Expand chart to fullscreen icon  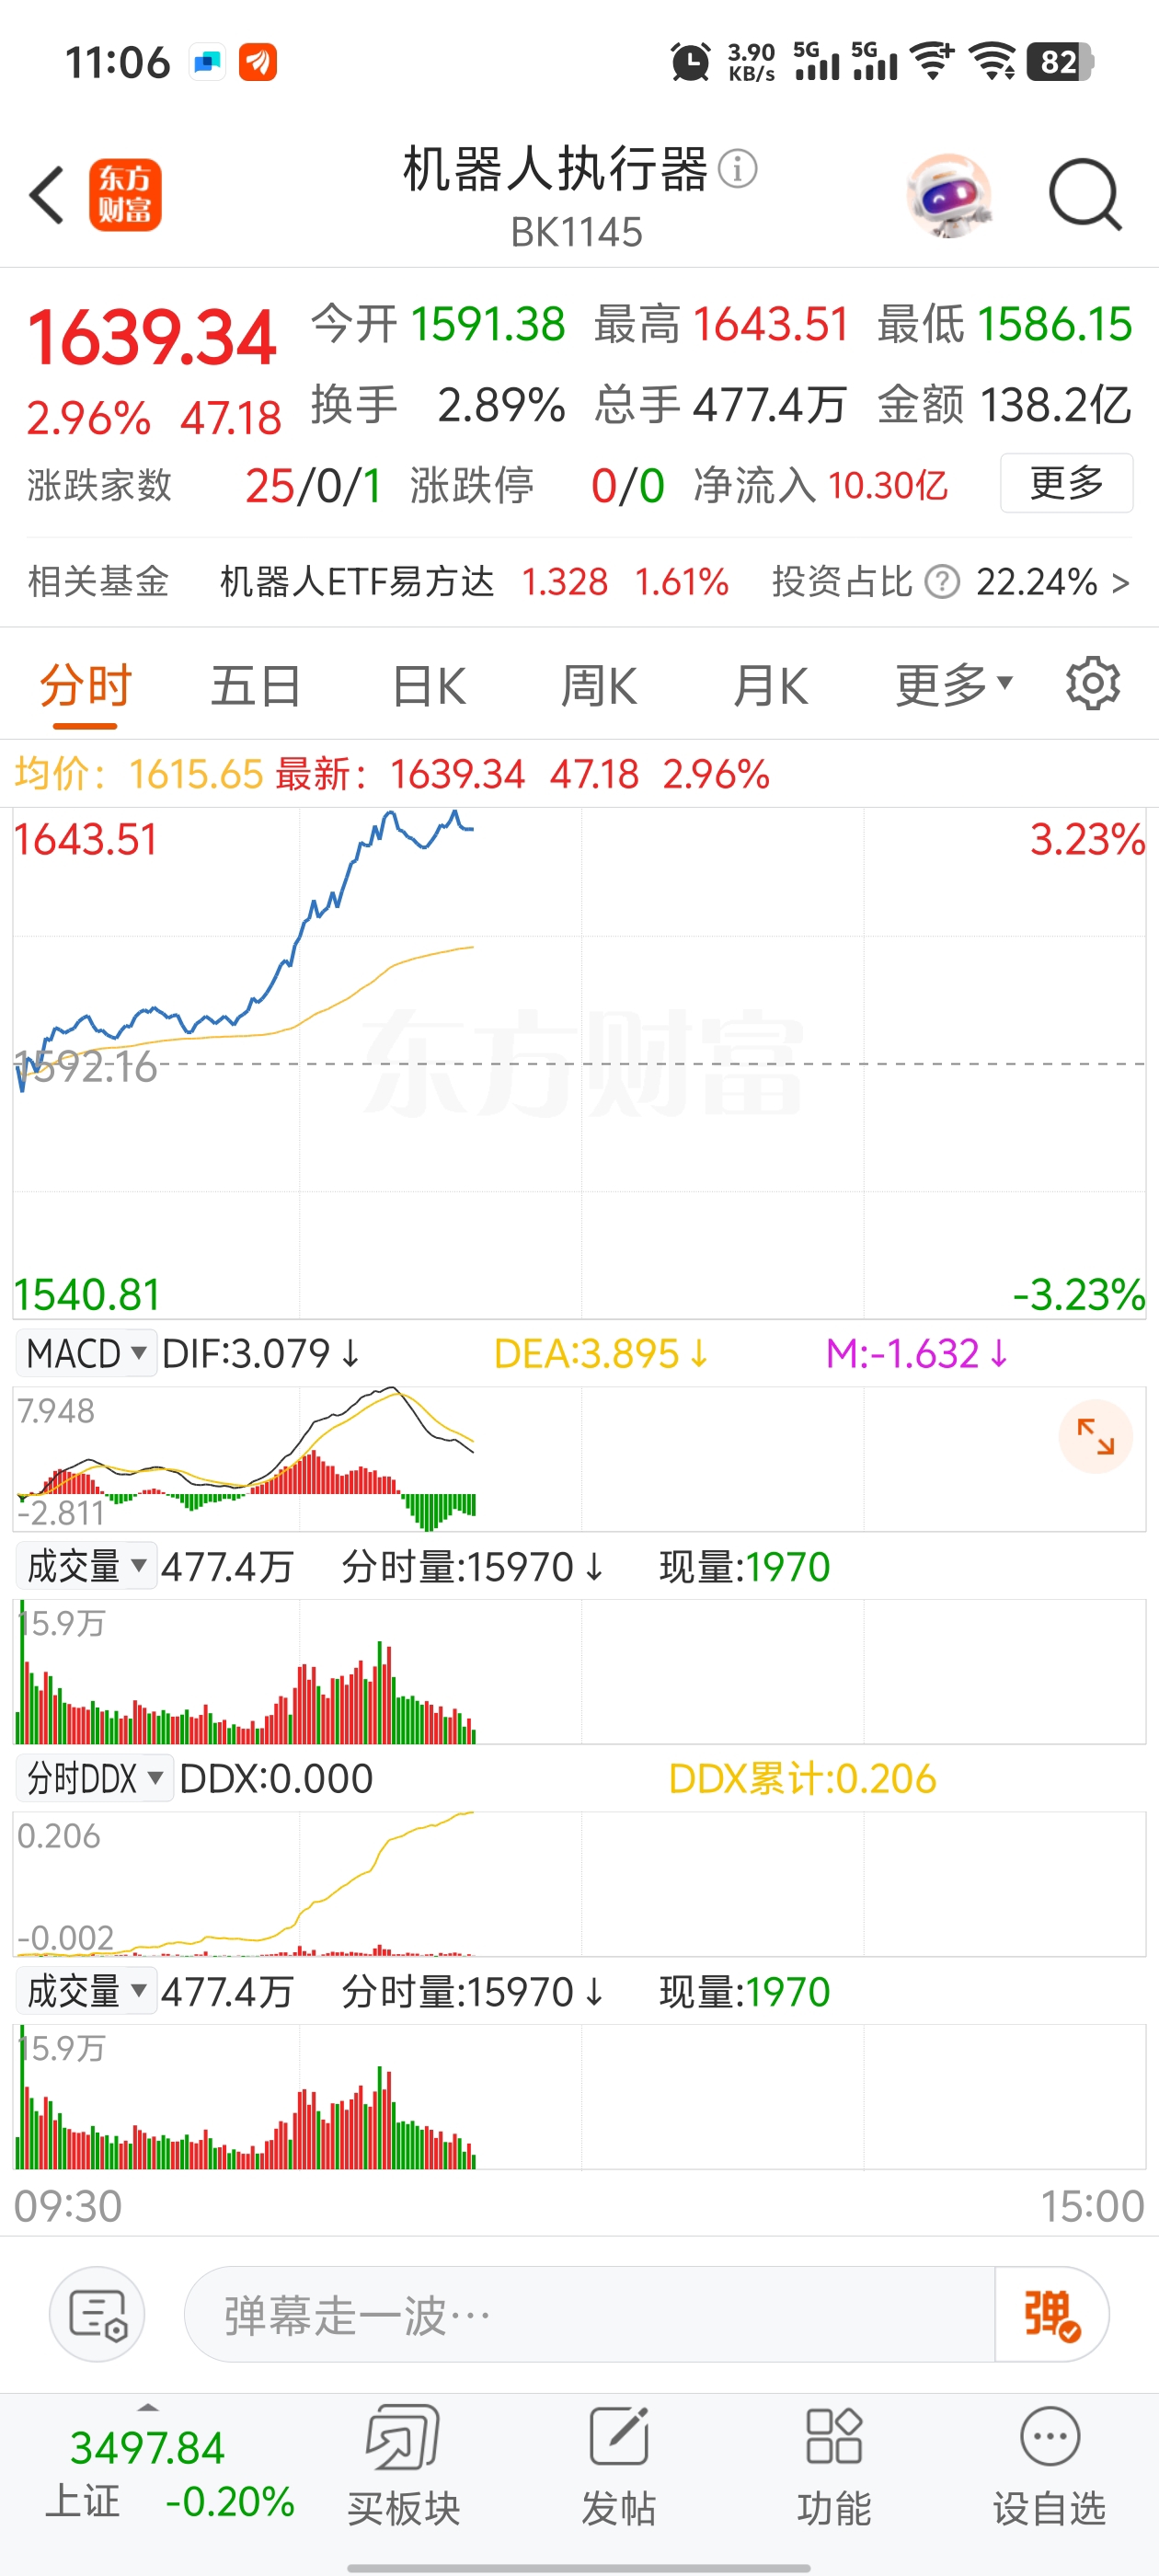tap(1095, 1436)
